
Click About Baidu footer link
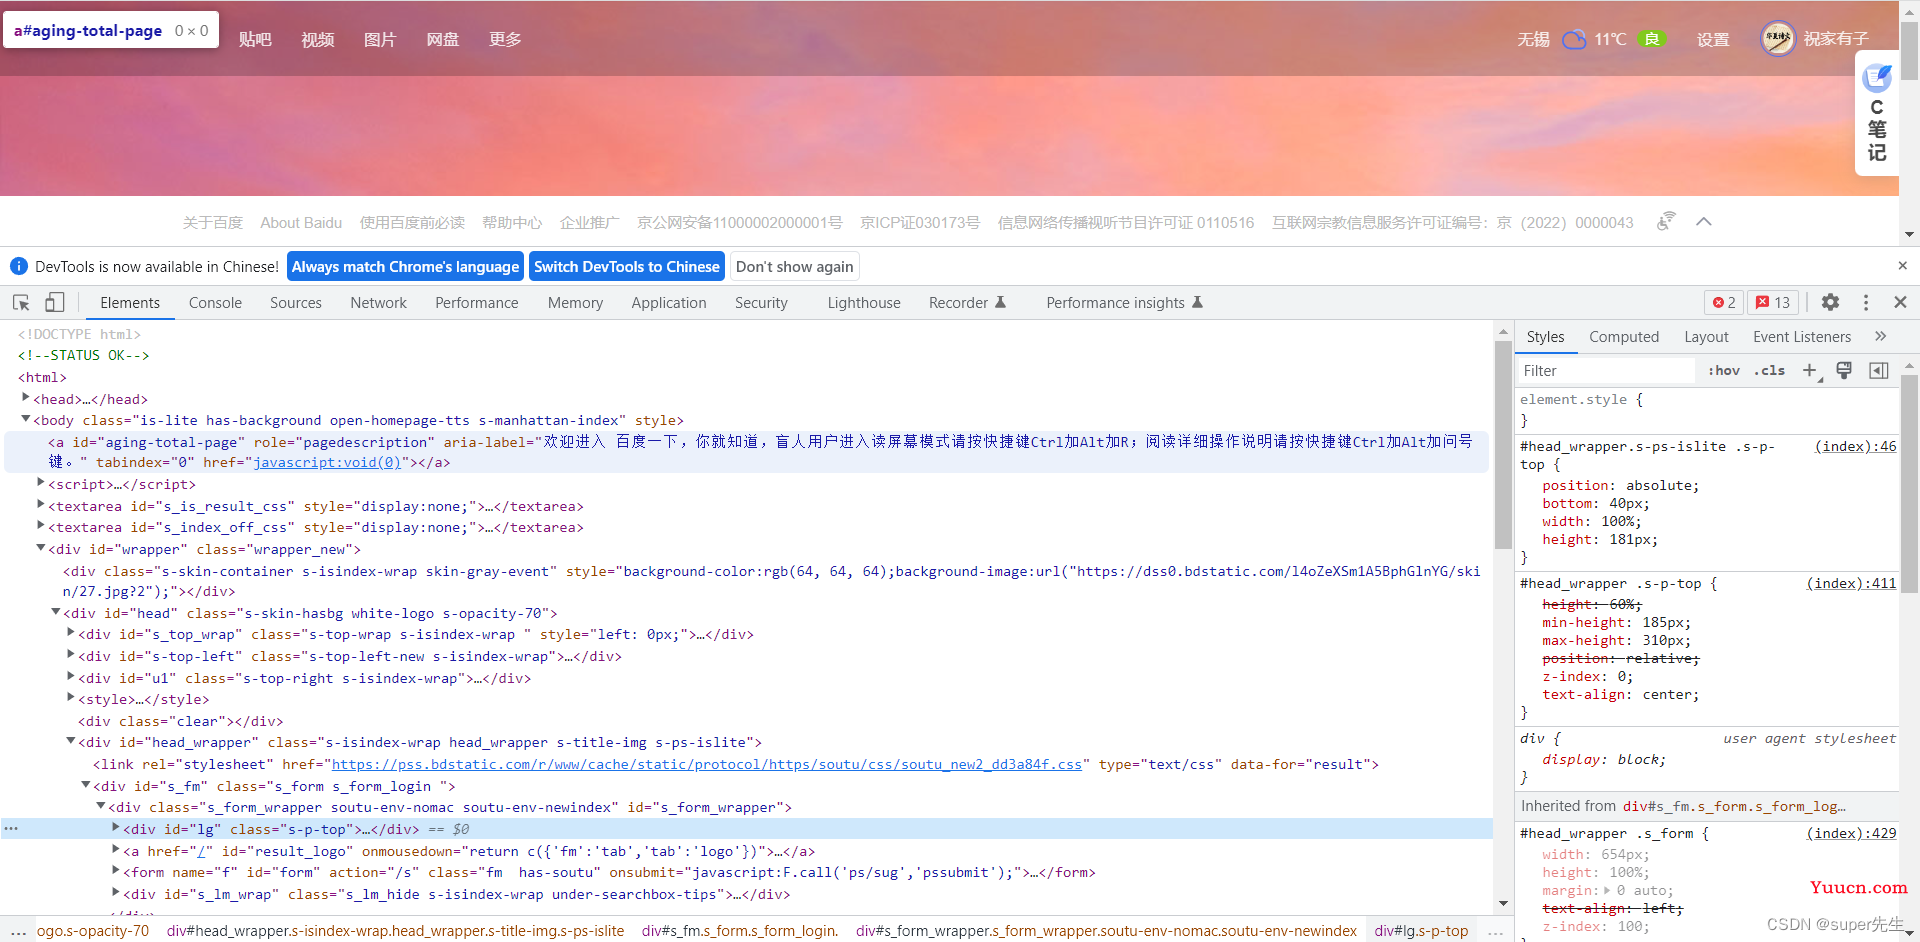(x=301, y=223)
